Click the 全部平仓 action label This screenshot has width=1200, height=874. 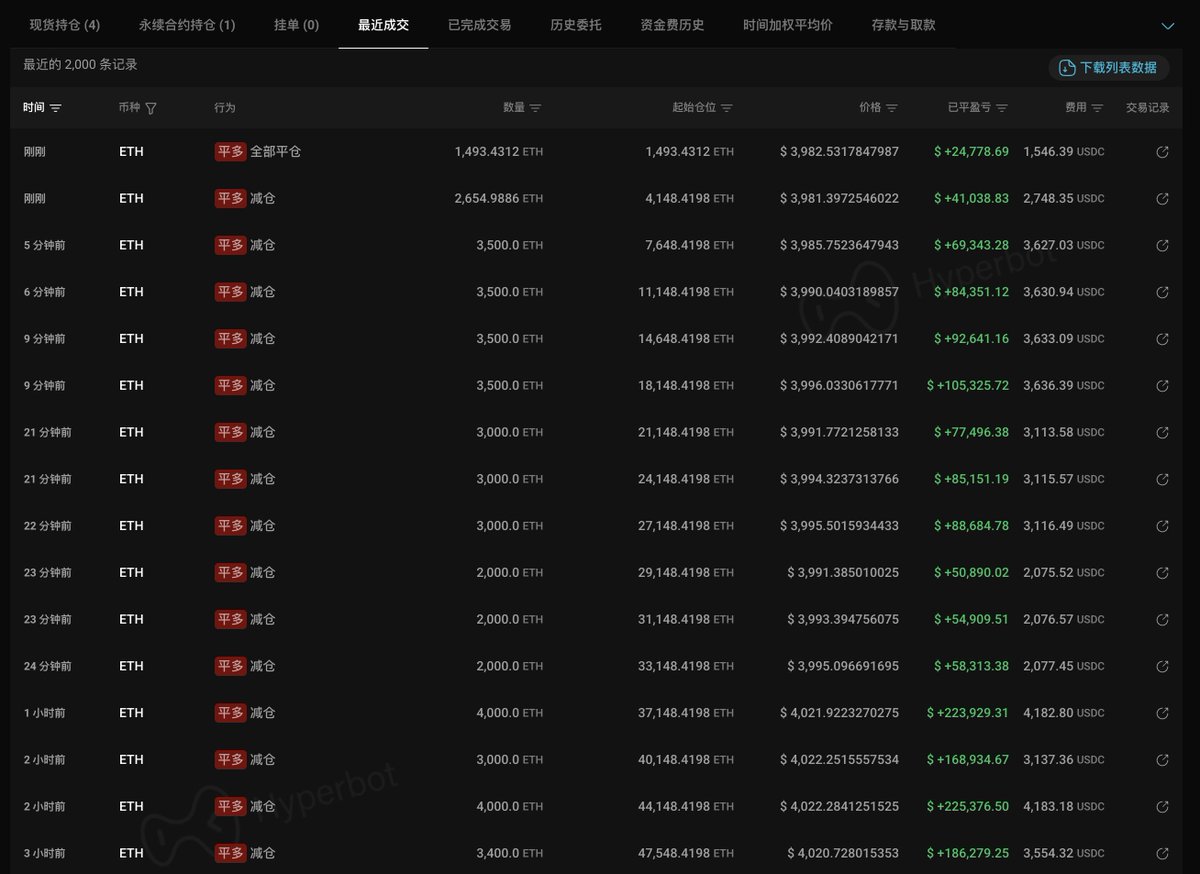click(x=275, y=152)
